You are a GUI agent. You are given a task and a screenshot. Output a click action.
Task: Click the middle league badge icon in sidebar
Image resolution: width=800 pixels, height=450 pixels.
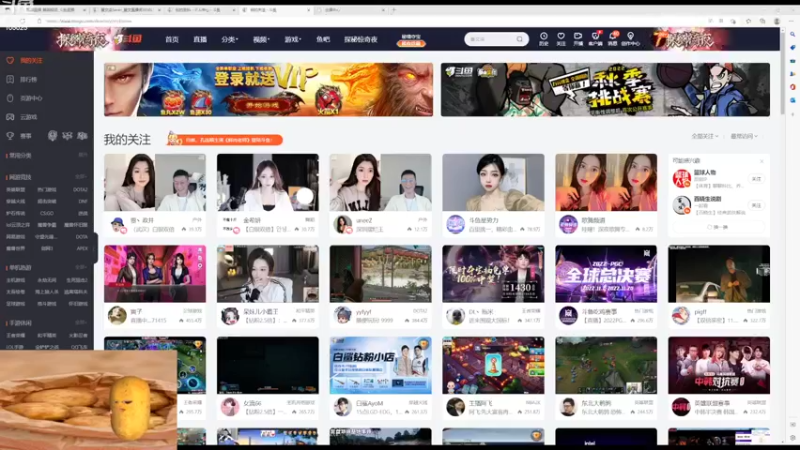[x=67, y=136]
